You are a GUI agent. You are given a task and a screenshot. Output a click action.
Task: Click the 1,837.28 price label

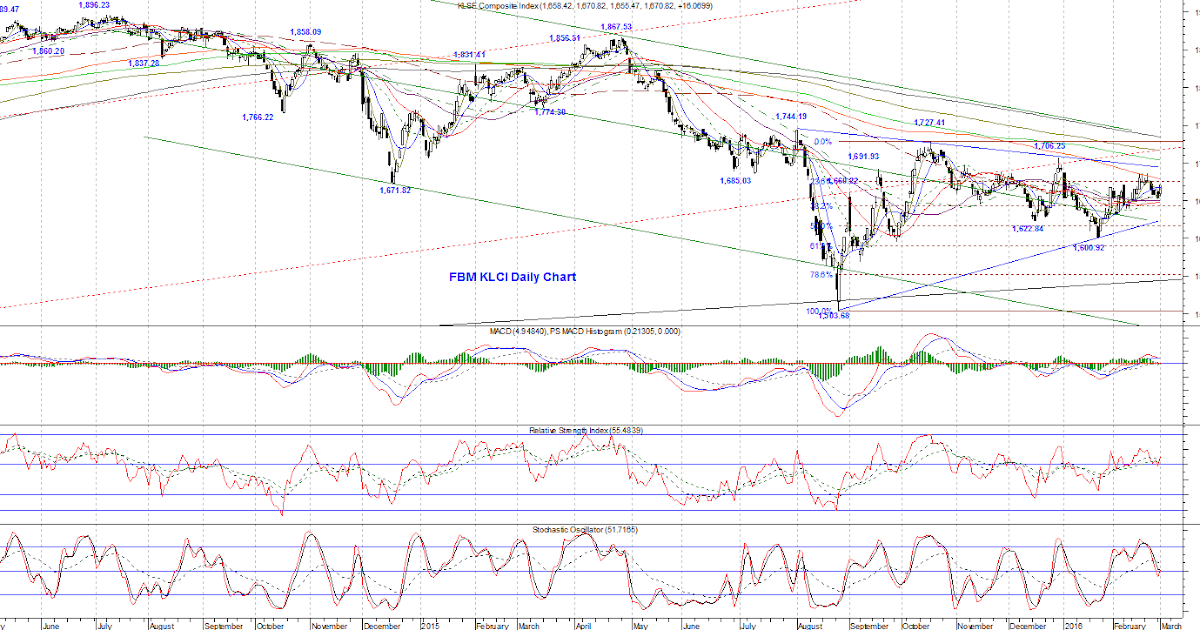click(145, 63)
